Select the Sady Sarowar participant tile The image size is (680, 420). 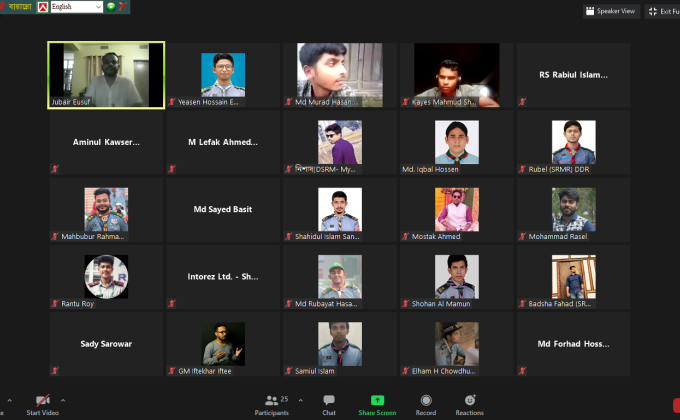pyautogui.click(x=106, y=344)
